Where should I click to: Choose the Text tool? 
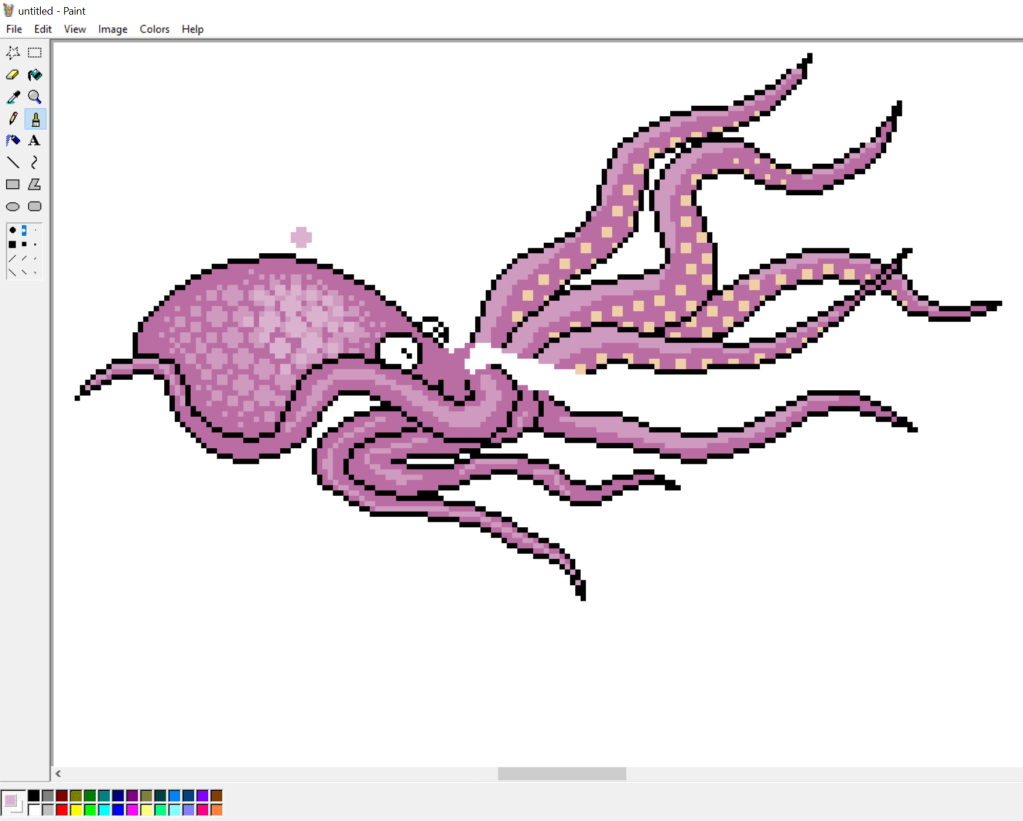(35, 141)
